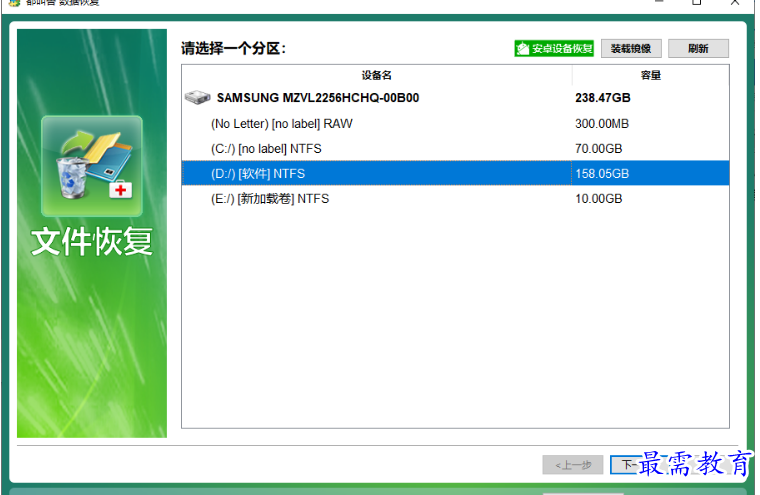Maximize the data recovery window
Screen dimensions: 760x495
[x=697, y=2]
